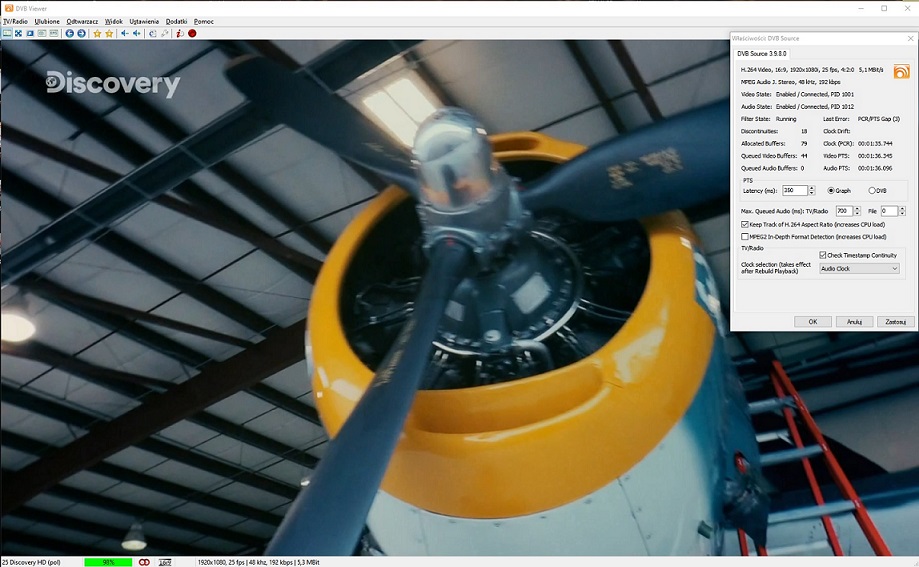Click the 16:9 aspect ratio status icon
The height and width of the screenshot is (567, 919).
coord(165,562)
